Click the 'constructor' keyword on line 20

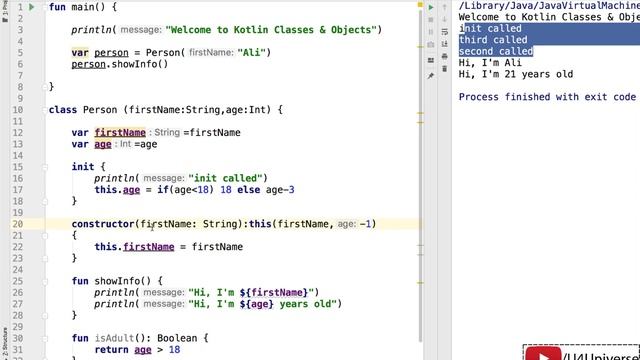[x=103, y=224]
